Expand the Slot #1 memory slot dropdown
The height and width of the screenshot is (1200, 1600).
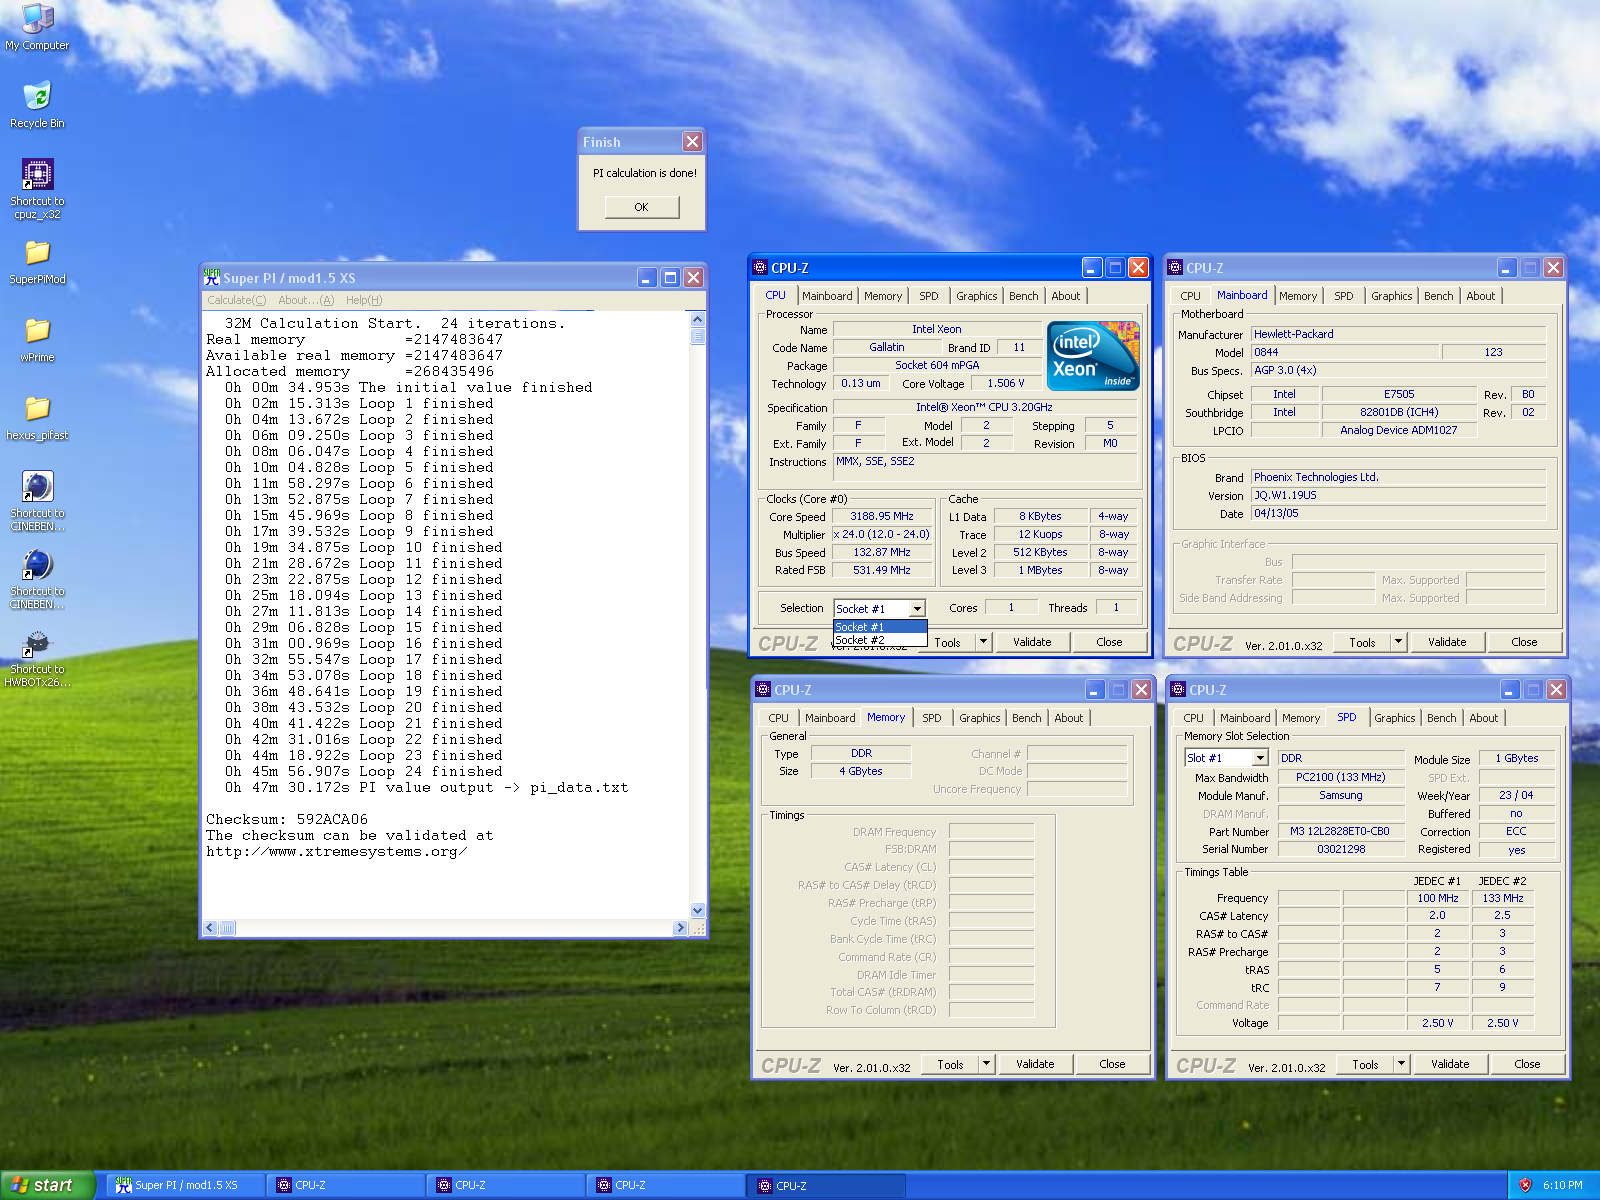coord(1260,758)
